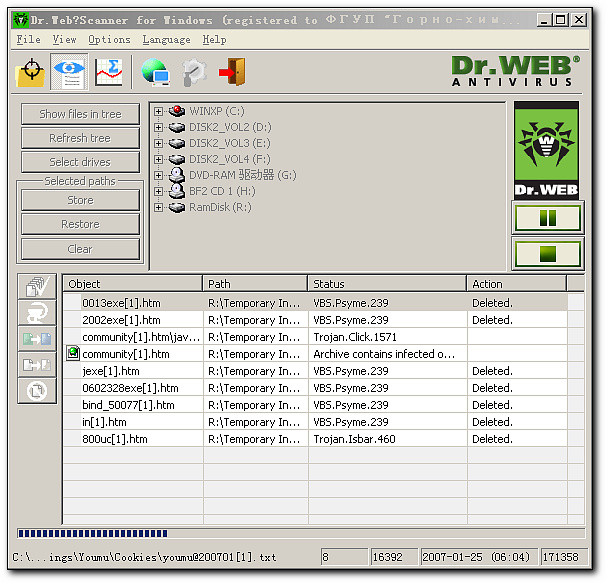Image resolution: width=606 pixels, height=583 pixels.
Task: Click the Dr.WEB spider logo panel
Action: (x=546, y=150)
